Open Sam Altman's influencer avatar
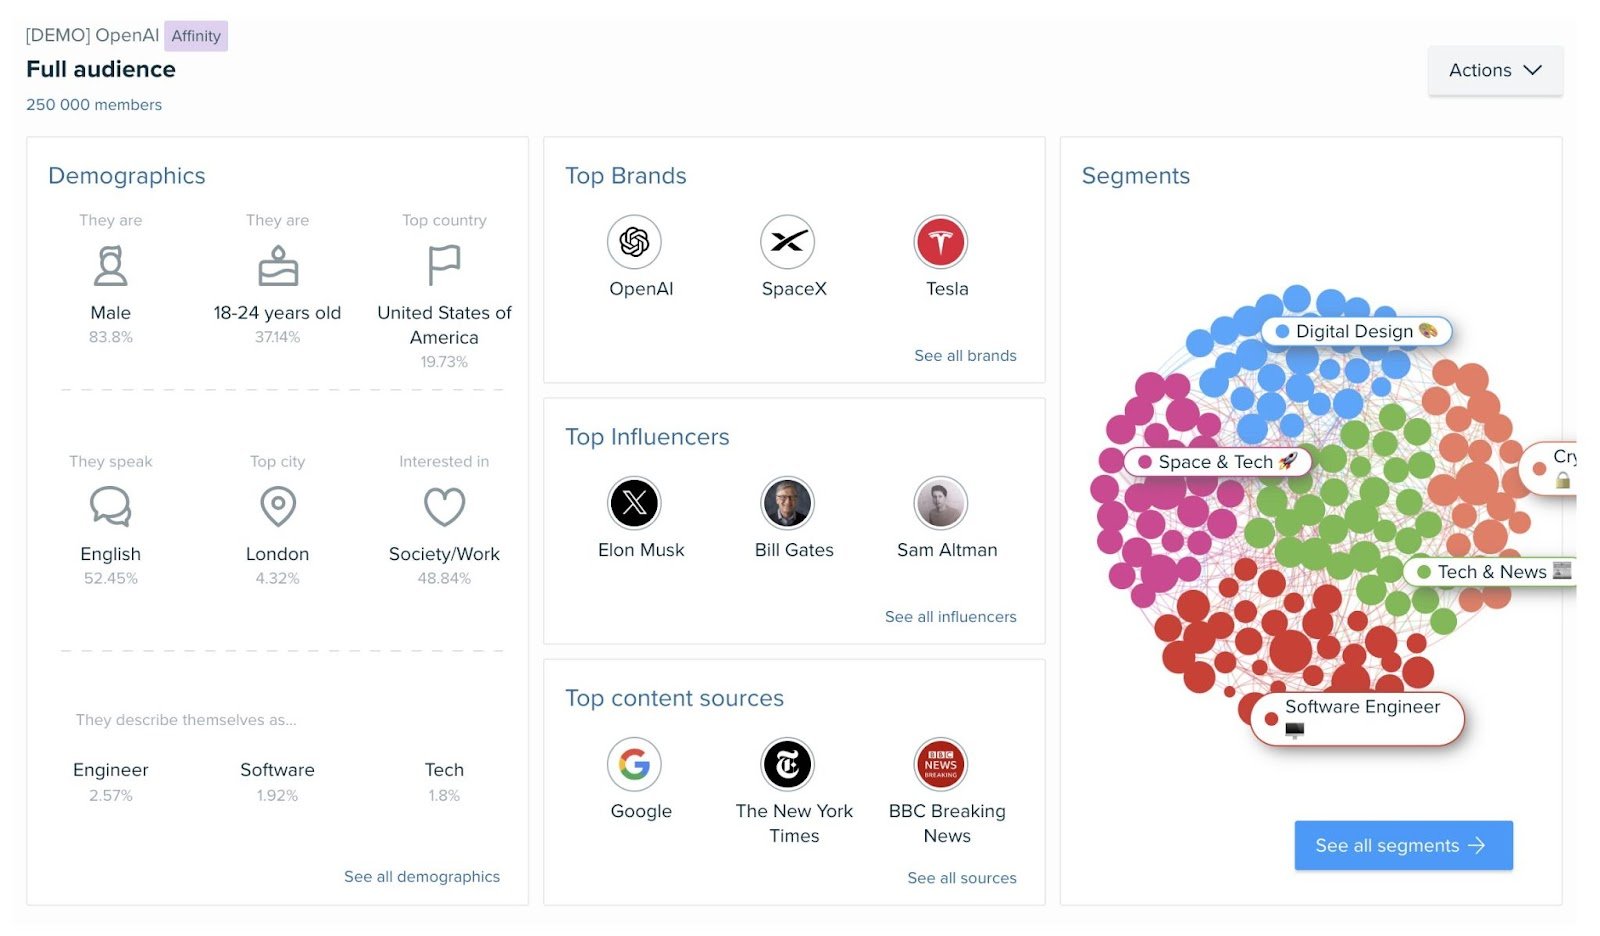This screenshot has width=1600, height=936. point(941,503)
